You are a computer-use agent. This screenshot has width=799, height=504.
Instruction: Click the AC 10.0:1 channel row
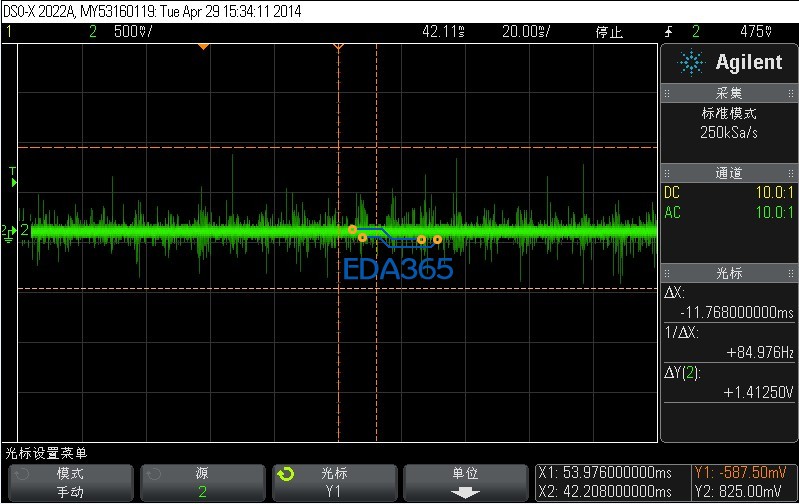click(729, 213)
